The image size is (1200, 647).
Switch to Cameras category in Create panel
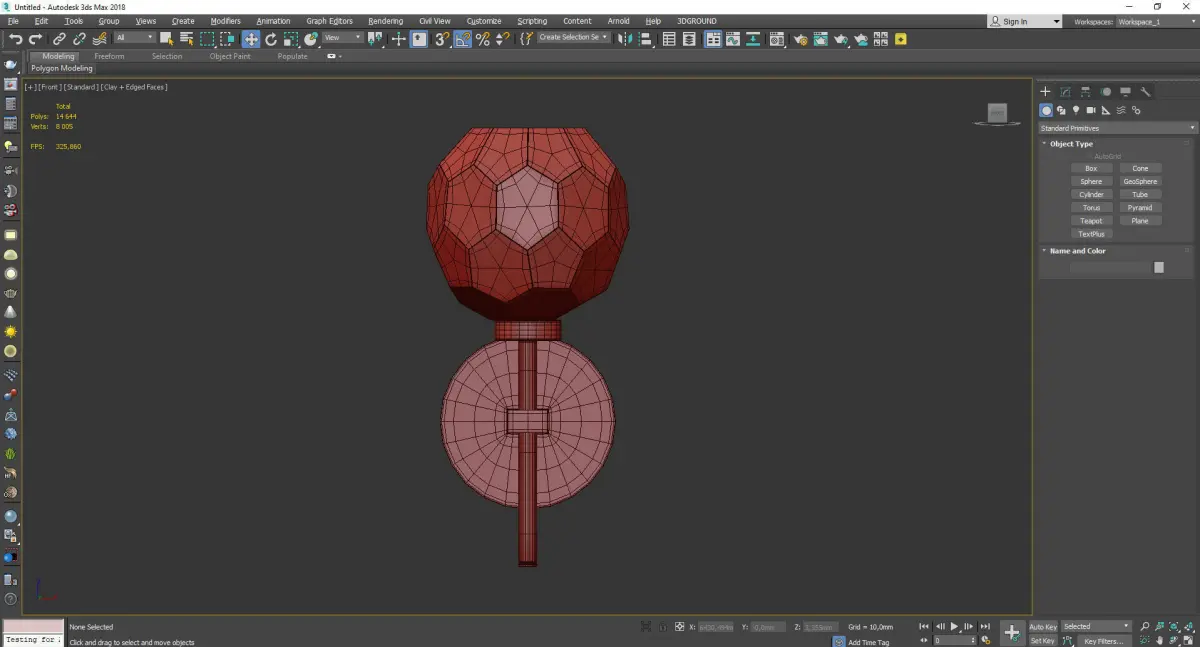pyautogui.click(x=1091, y=110)
